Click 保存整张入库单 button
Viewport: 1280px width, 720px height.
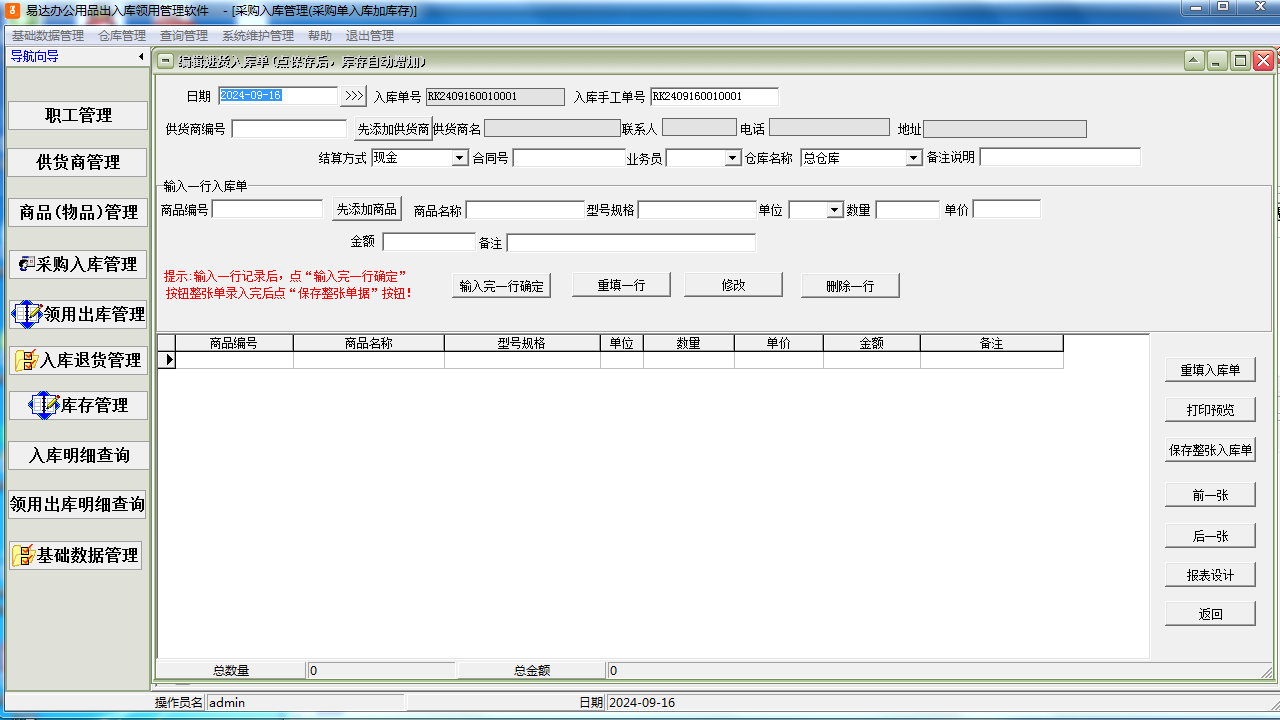tap(1210, 450)
